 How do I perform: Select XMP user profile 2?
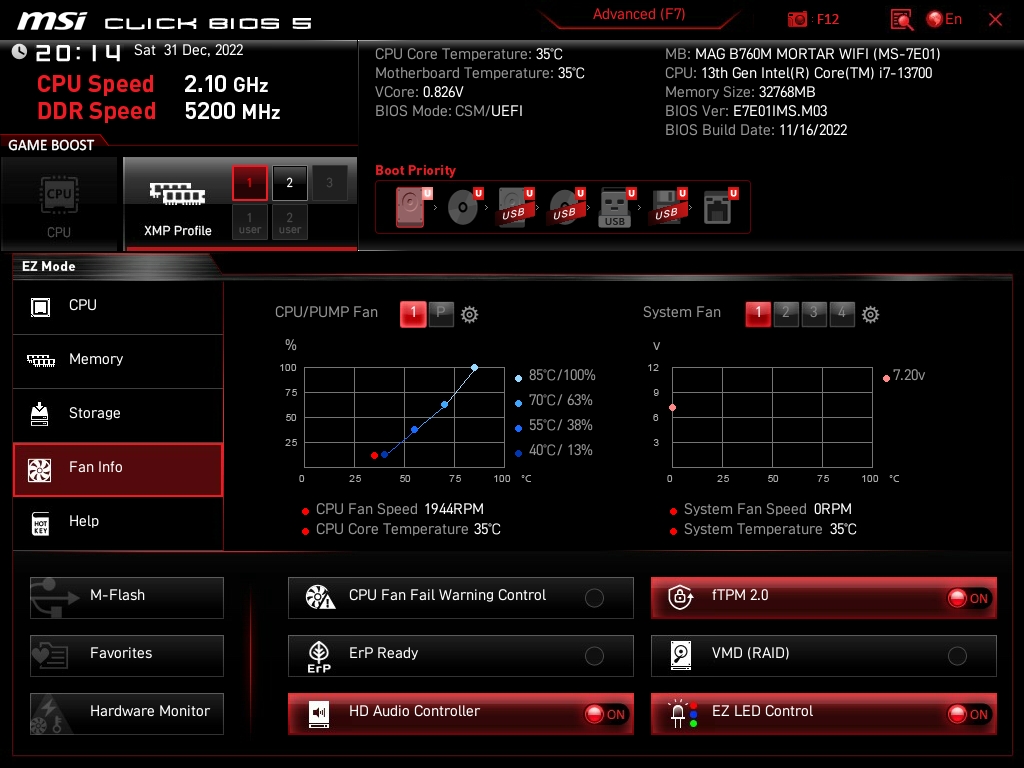[x=289, y=223]
